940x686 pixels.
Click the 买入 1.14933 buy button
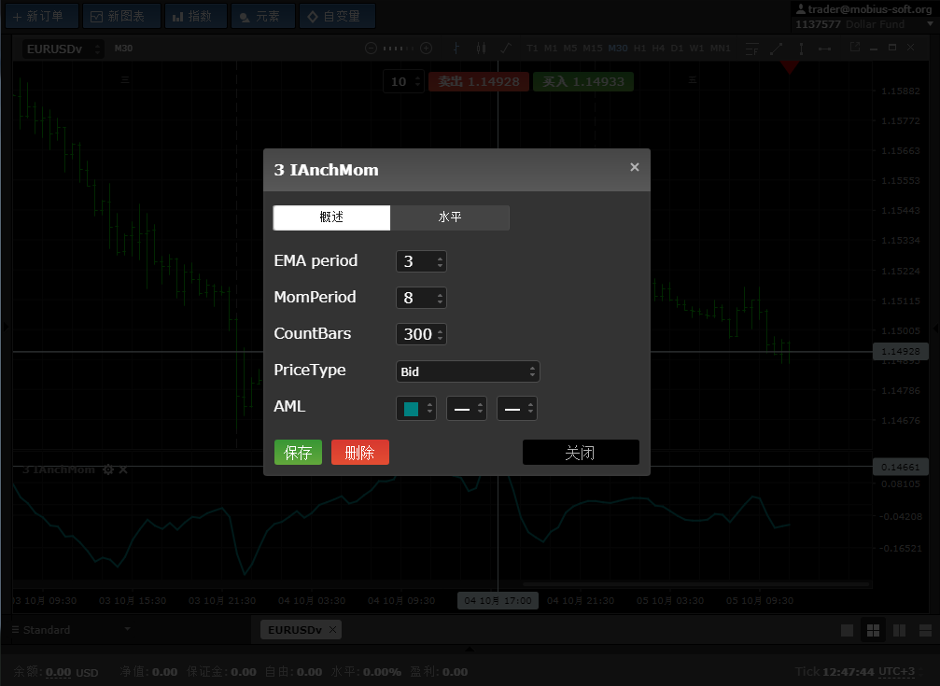[x=583, y=82]
